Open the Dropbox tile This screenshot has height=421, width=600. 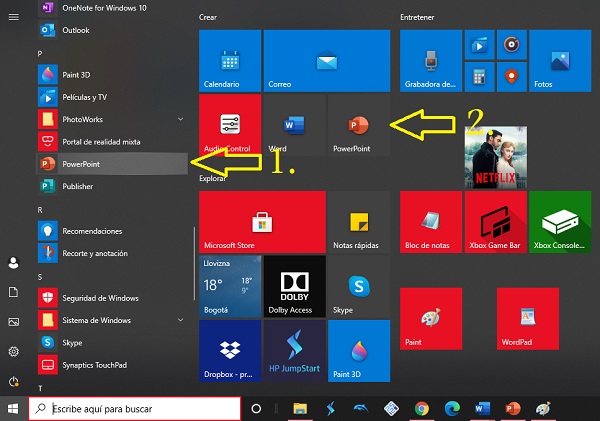230,351
